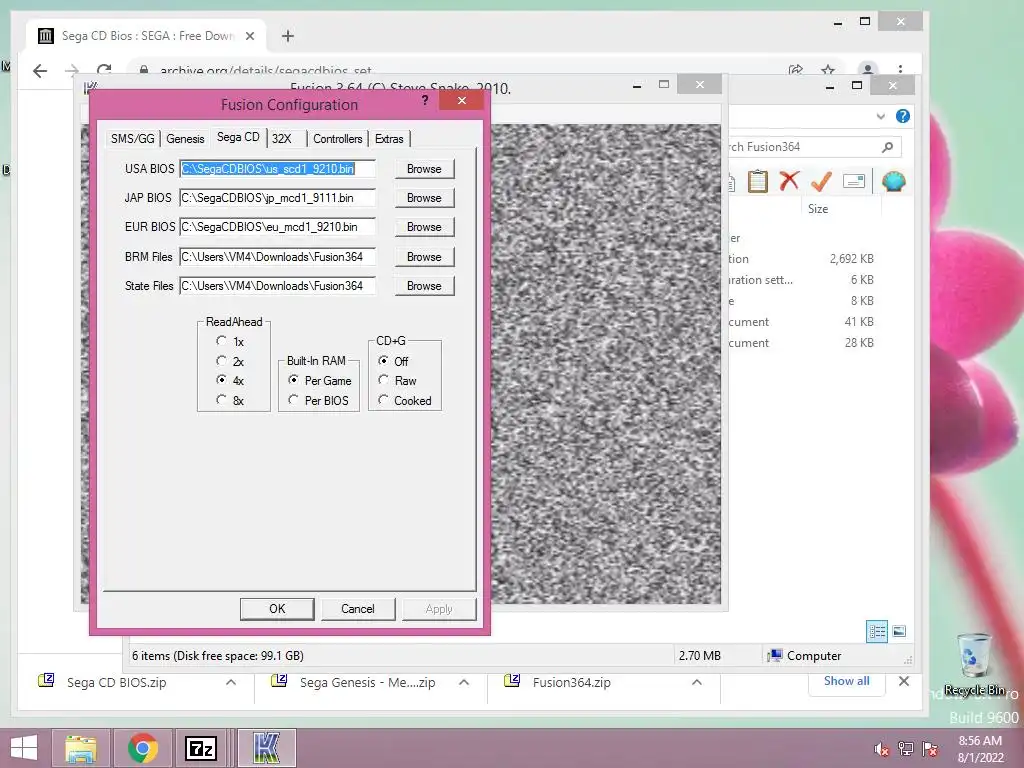The width and height of the screenshot is (1024, 768).
Task: Expand the Explorer ribbon chevron
Action: pos(880,116)
